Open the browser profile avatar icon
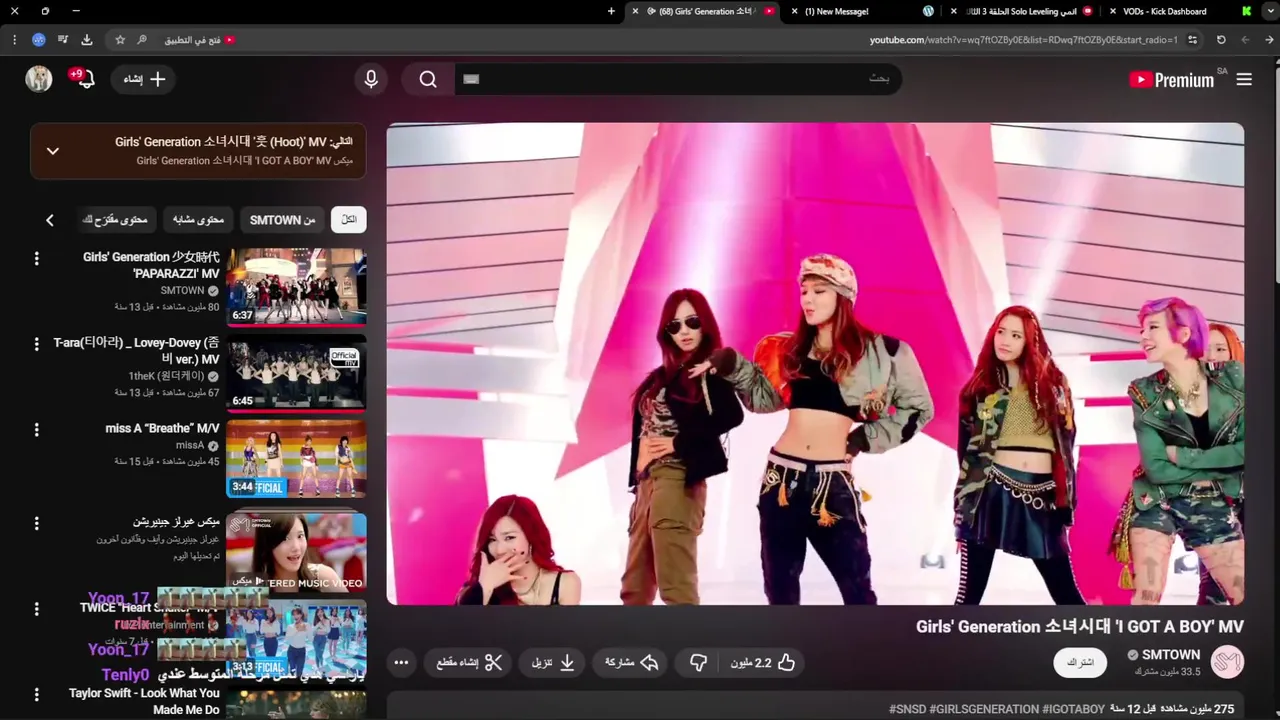Viewport: 1280px width, 720px height. pos(39,40)
